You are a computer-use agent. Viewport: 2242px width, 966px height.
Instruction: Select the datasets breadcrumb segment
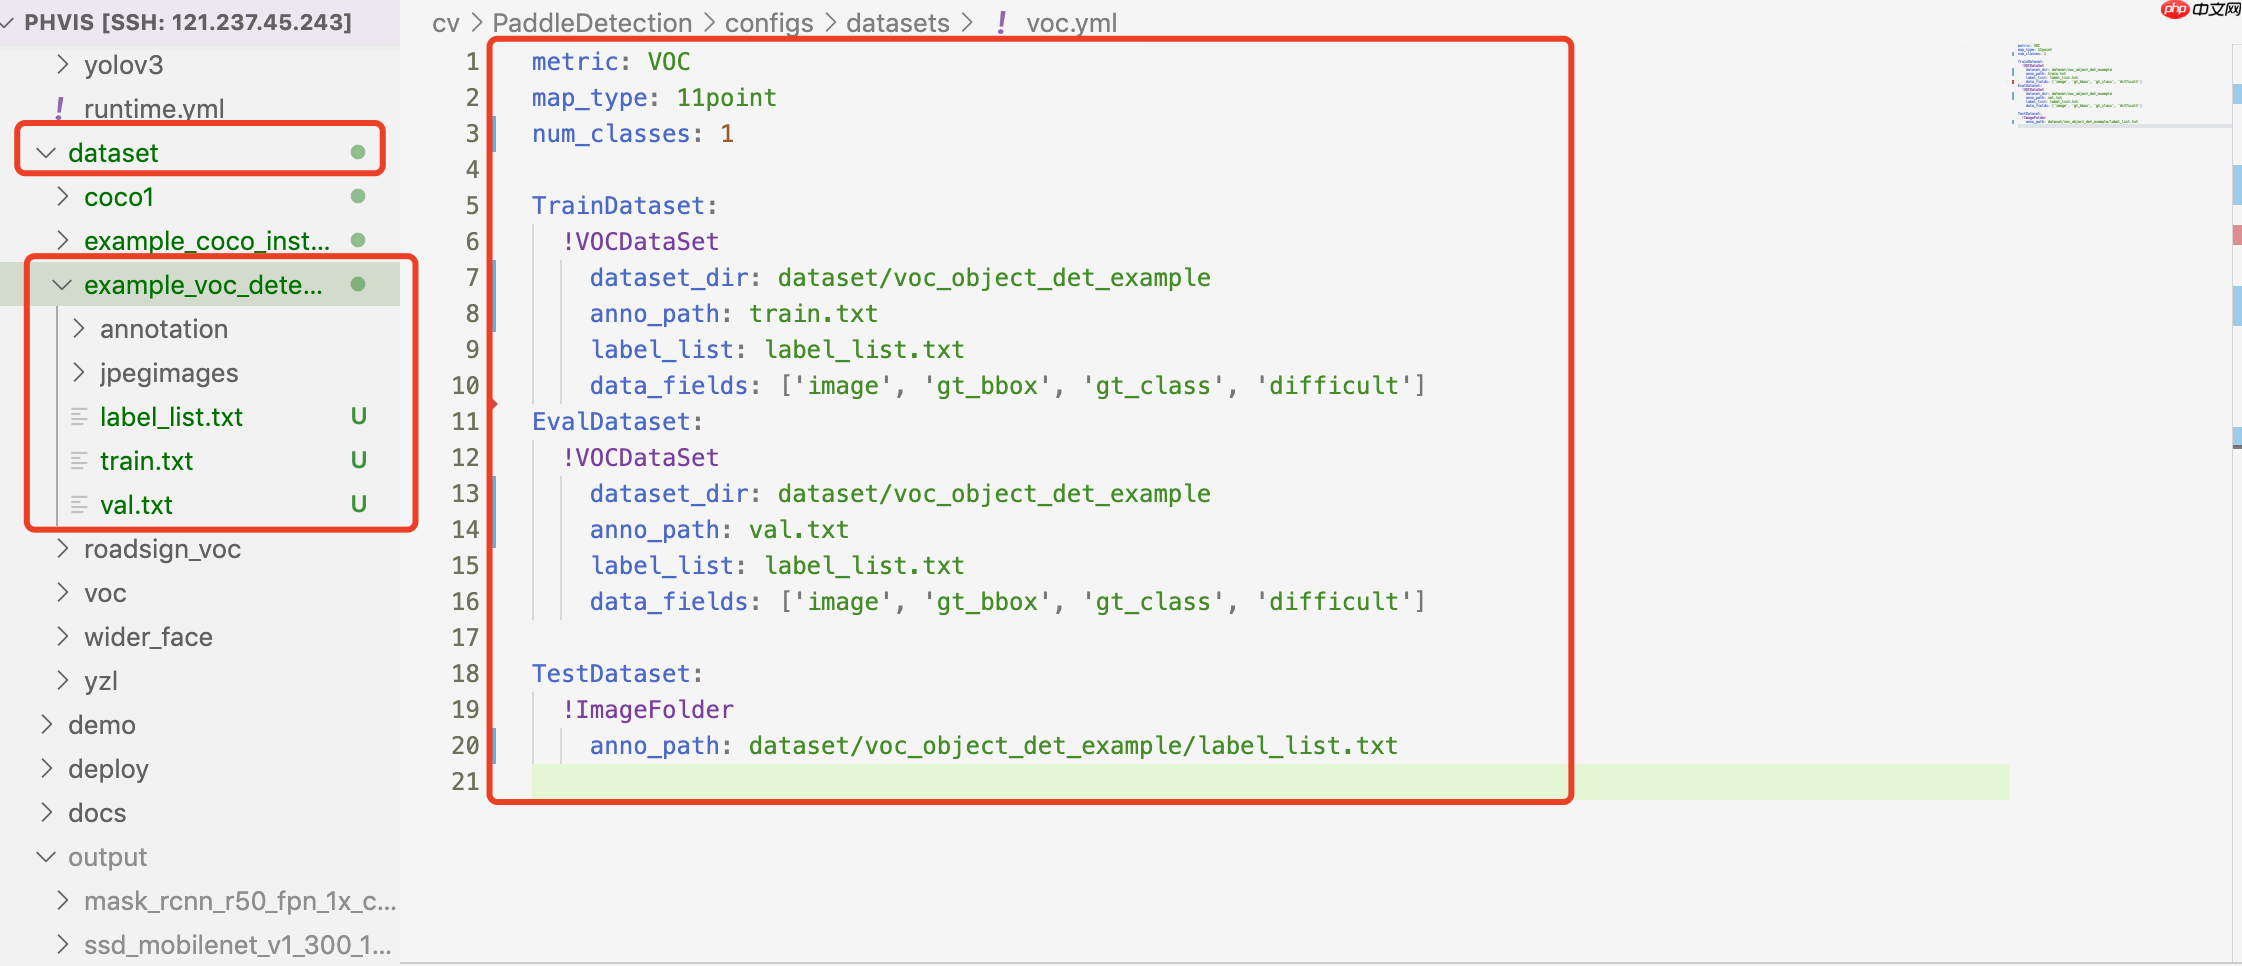click(898, 23)
